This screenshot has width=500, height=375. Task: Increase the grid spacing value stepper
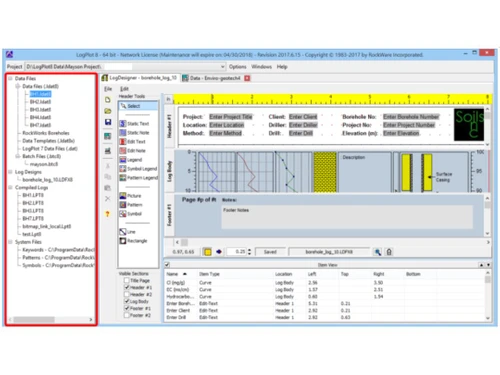point(249,250)
